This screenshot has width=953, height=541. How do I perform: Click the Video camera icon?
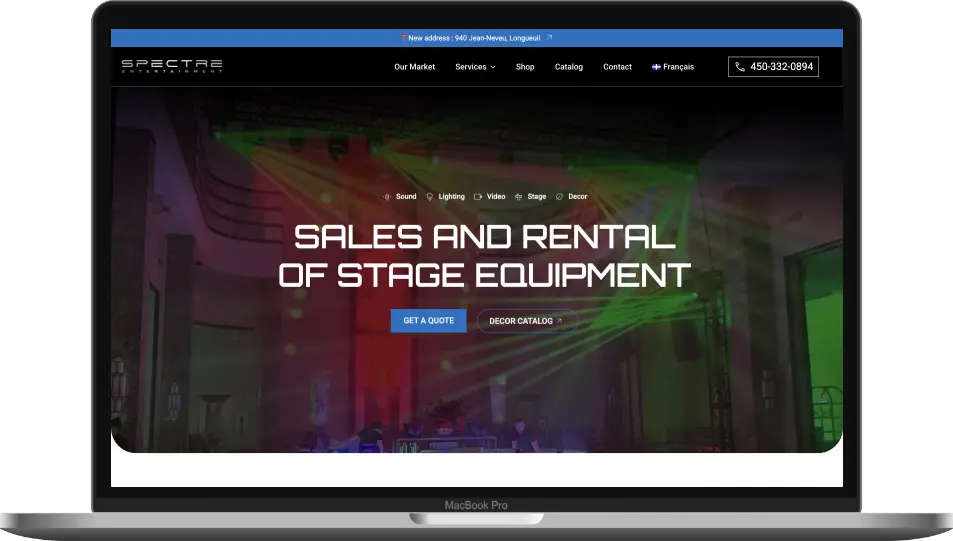[478, 197]
